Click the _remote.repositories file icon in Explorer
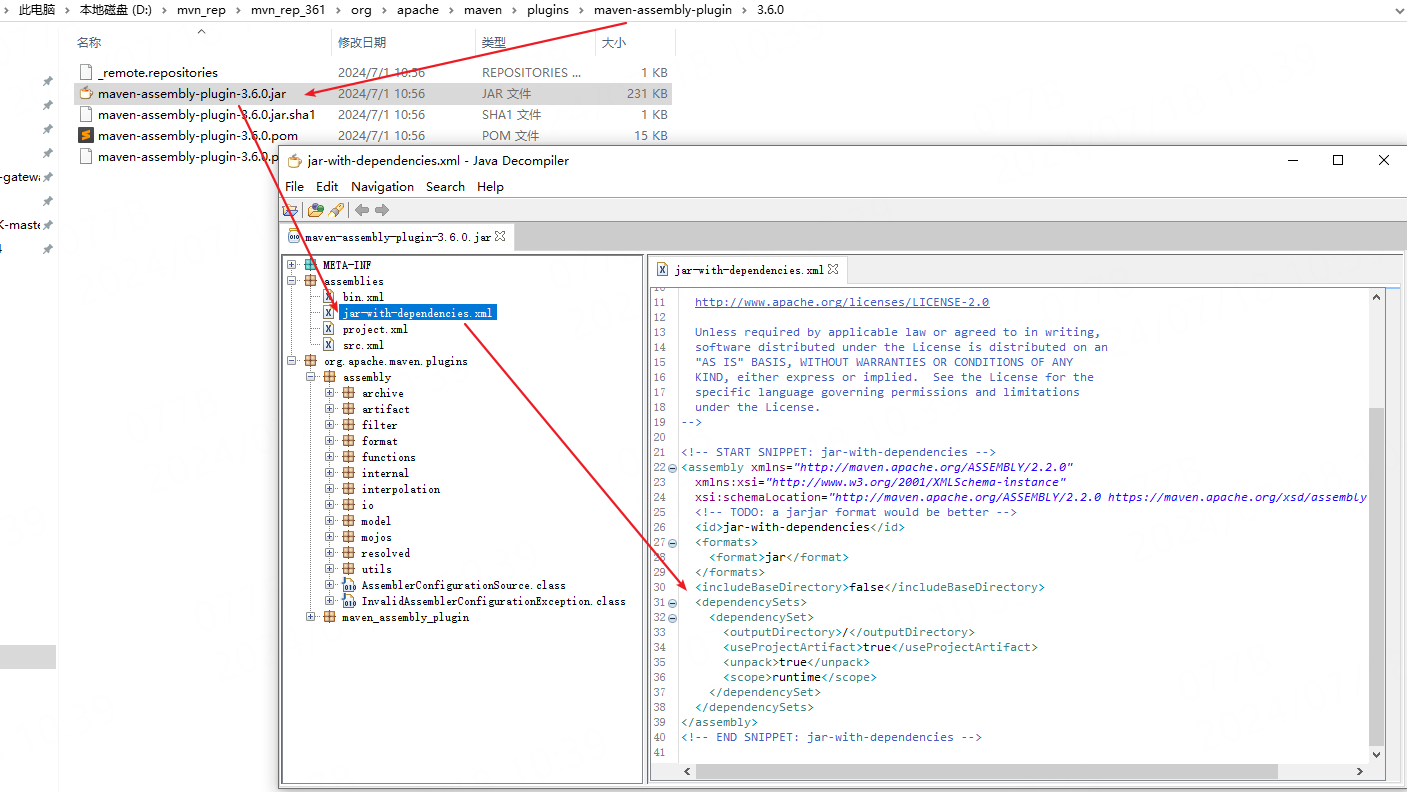The image size is (1407, 792). coord(86,72)
